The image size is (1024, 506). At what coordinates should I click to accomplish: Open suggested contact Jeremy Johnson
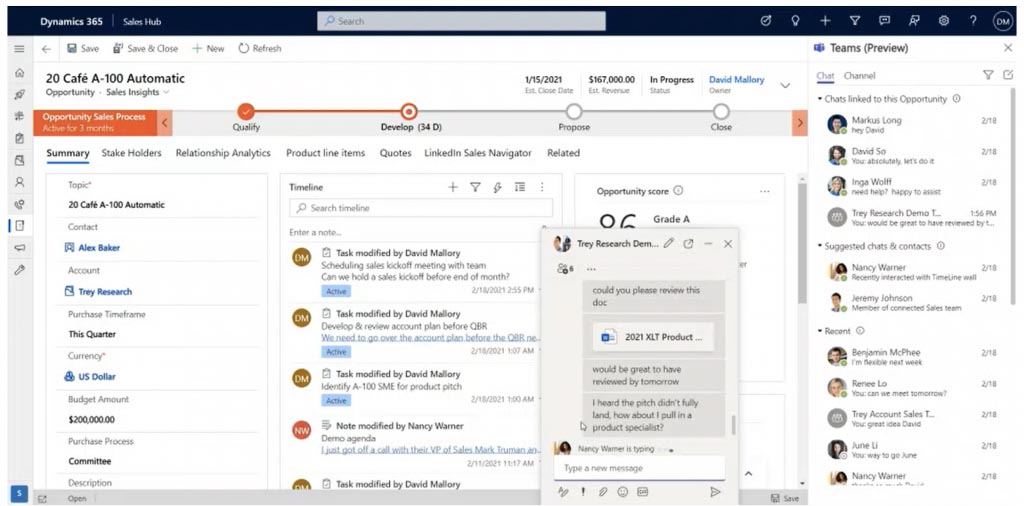pyautogui.click(x=912, y=302)
